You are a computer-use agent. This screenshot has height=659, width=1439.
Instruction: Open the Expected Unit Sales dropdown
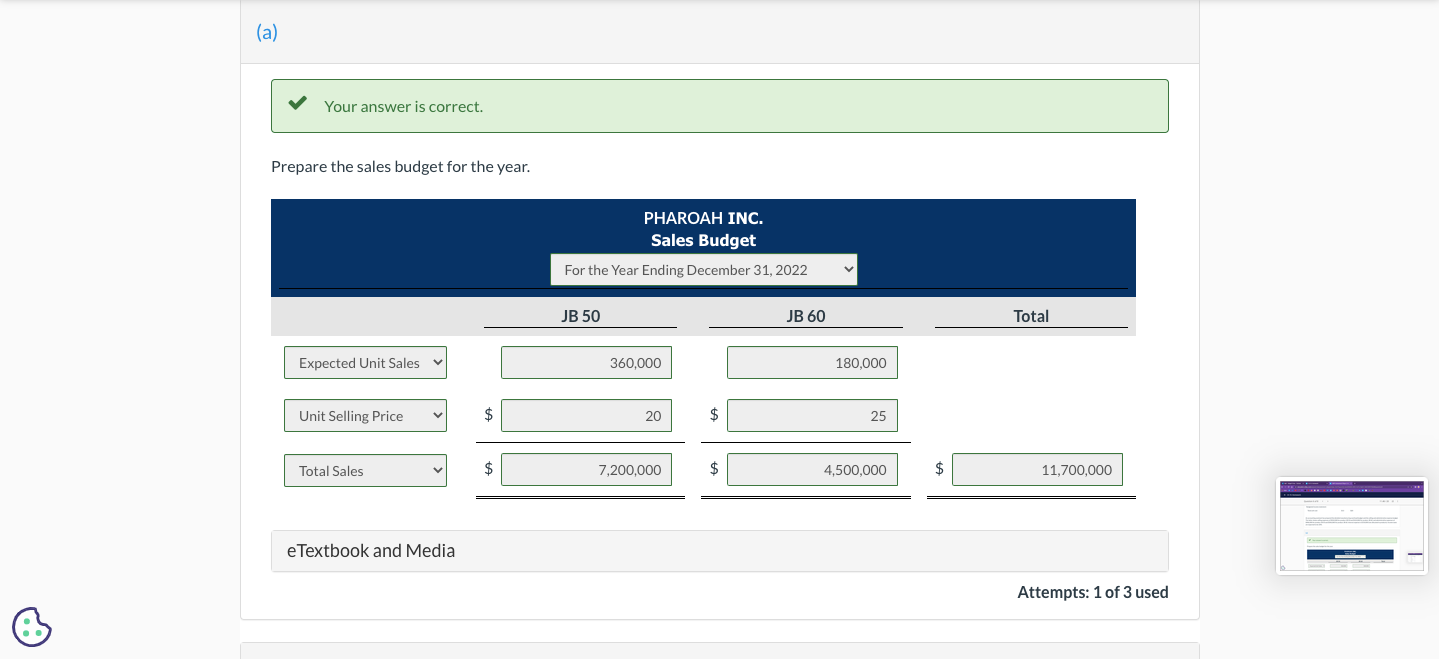366,363
